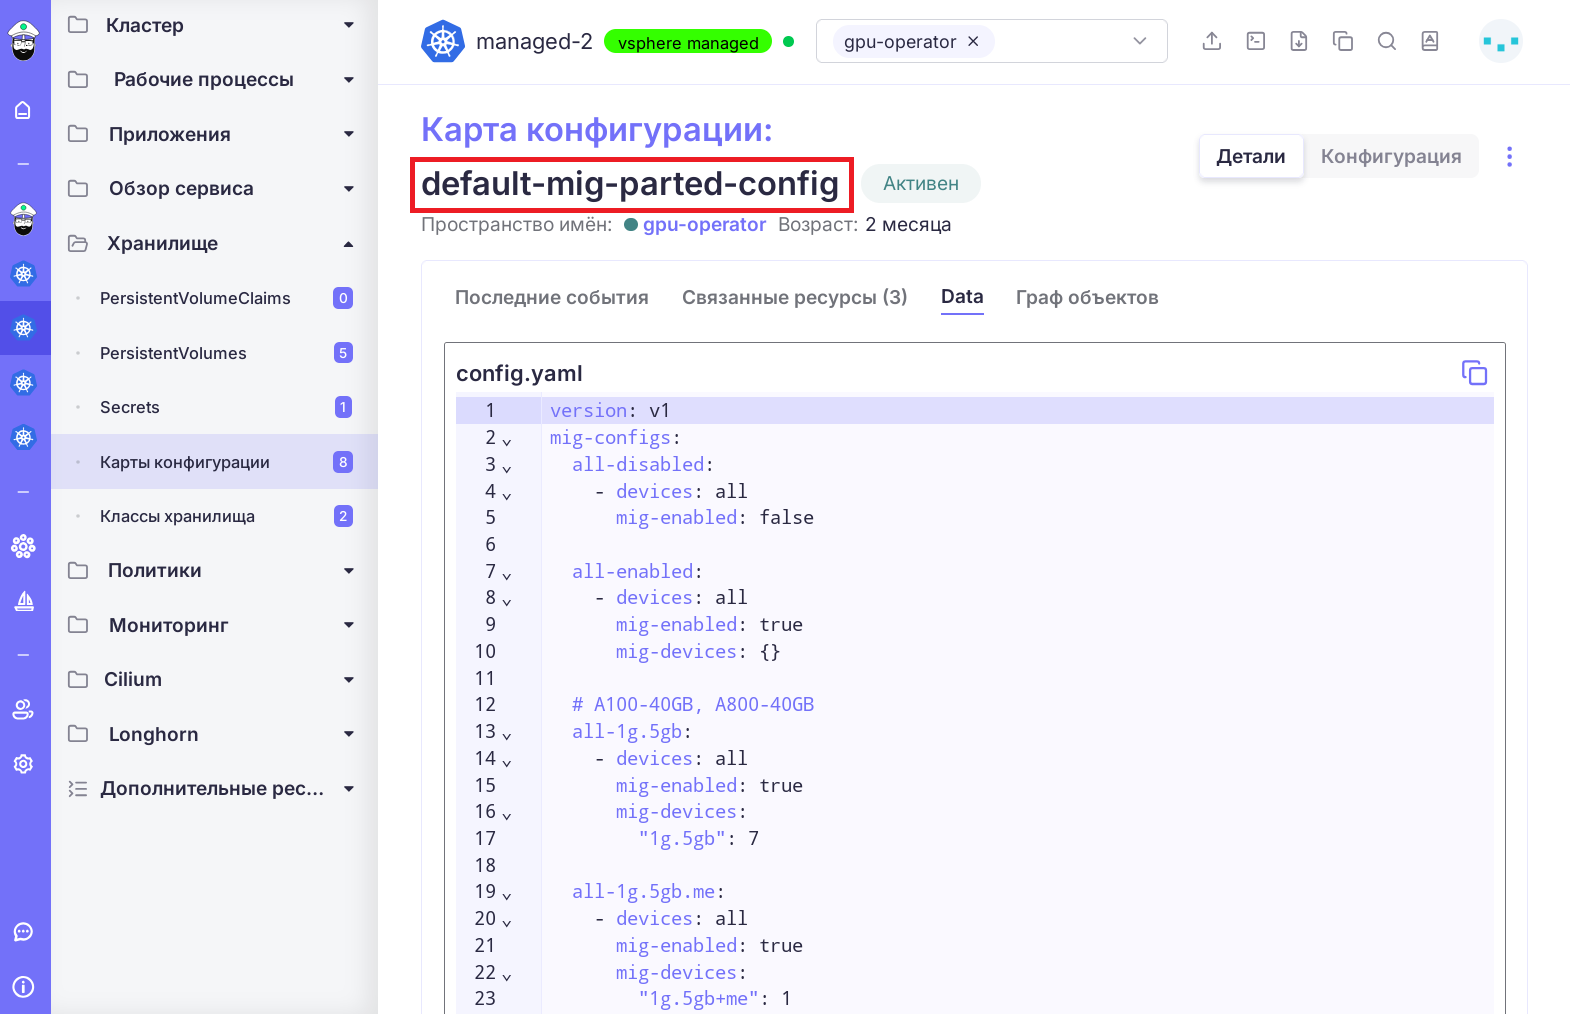Screen dimensions: 1570x1014
Task: Follow the gpu-operator namespace link
Action: coord(704,225)
